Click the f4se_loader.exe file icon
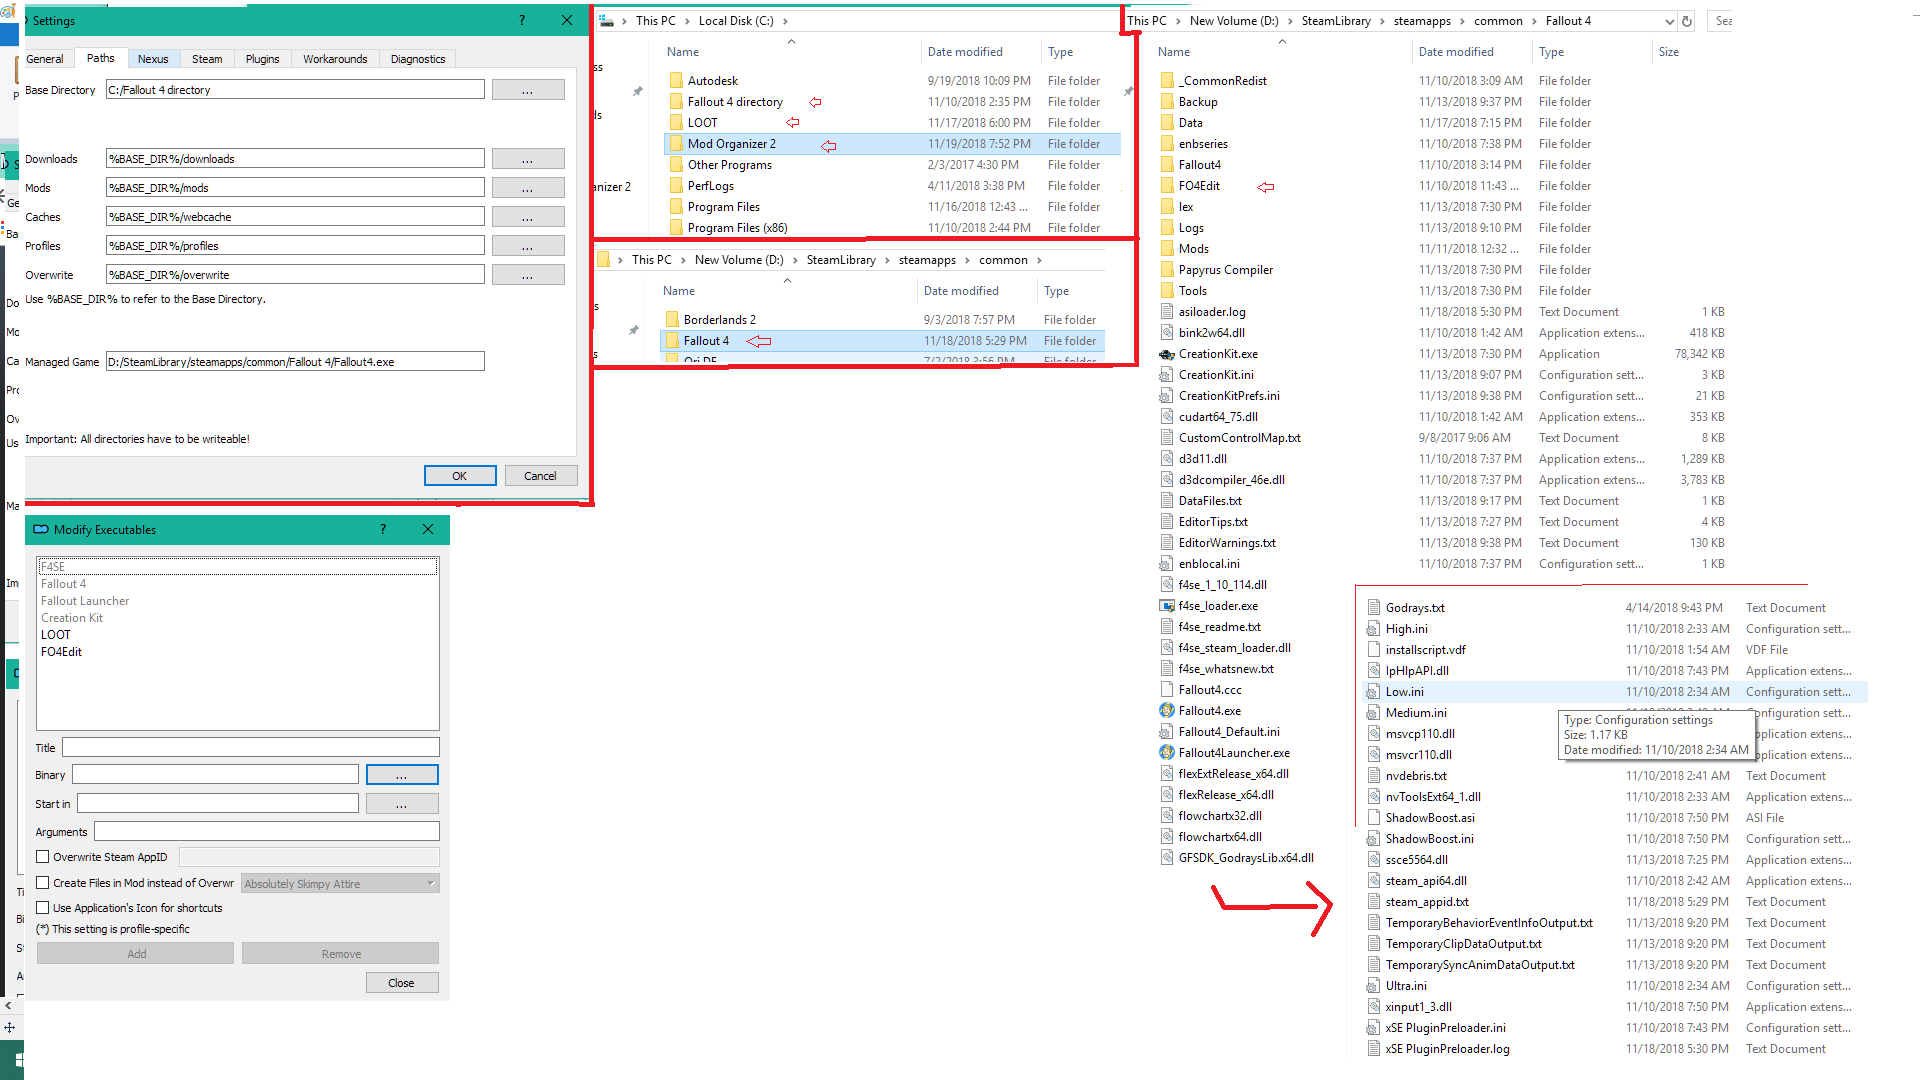The height and width of the screenshot is (1080, 1920). click(x=1166, y=606)
